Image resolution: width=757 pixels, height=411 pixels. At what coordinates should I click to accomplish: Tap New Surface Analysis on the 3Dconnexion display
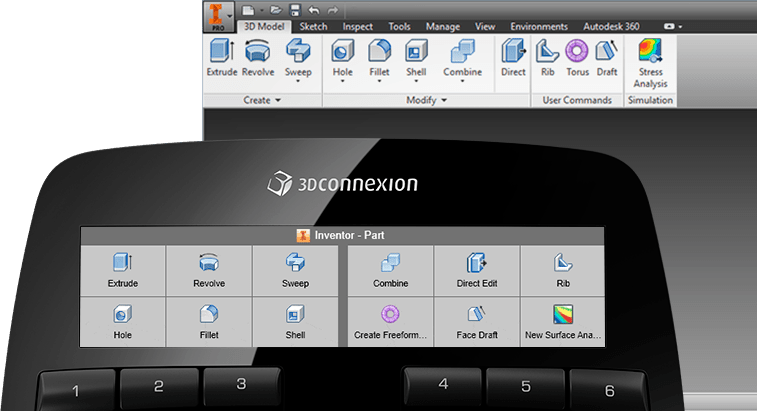coord(563,322)
